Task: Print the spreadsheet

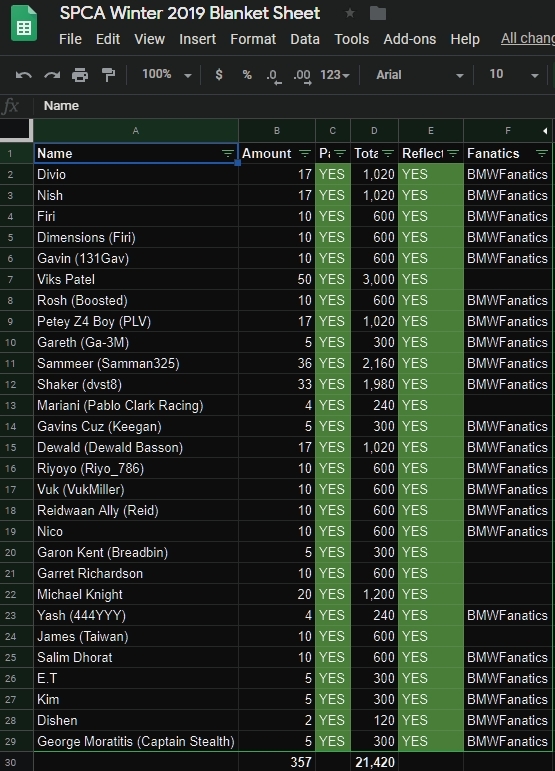Action: coord(80,75)
